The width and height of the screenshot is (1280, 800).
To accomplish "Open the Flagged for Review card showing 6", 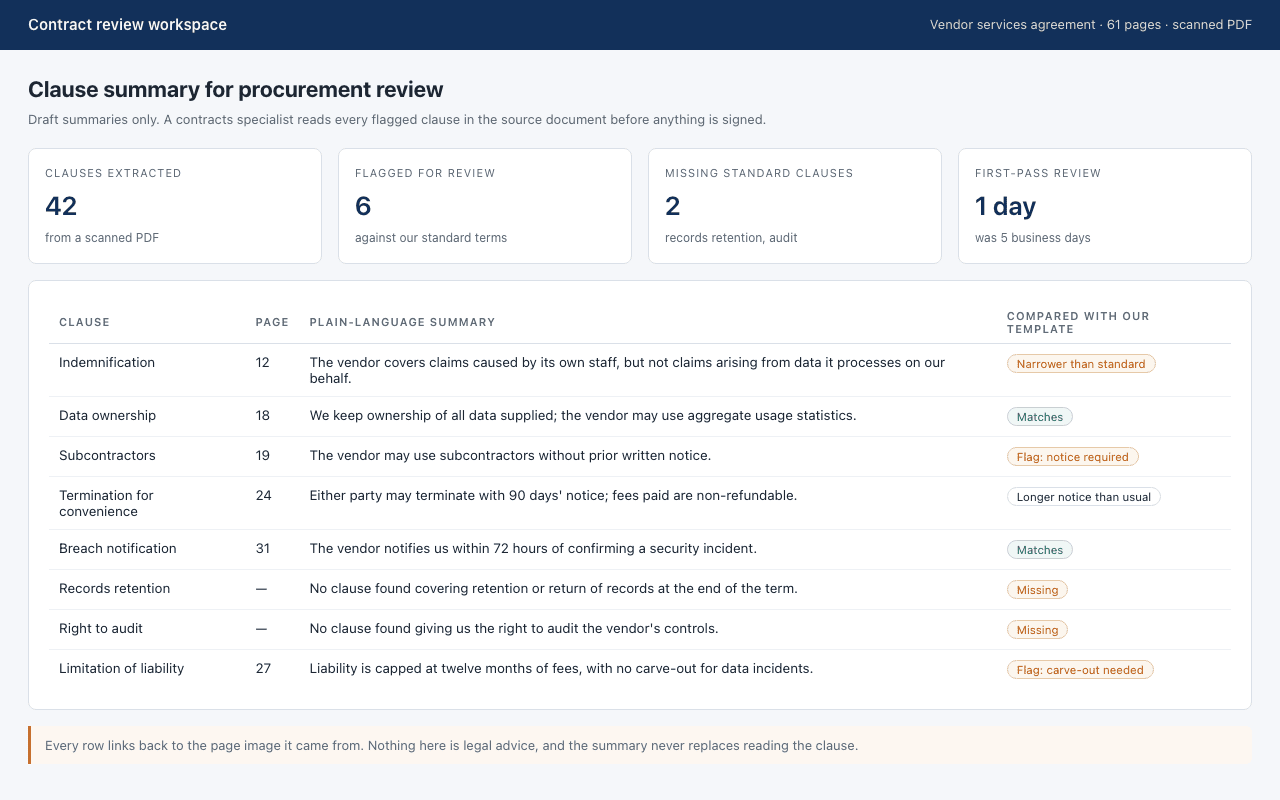I will pyautogui.click(x=485, y=206).
